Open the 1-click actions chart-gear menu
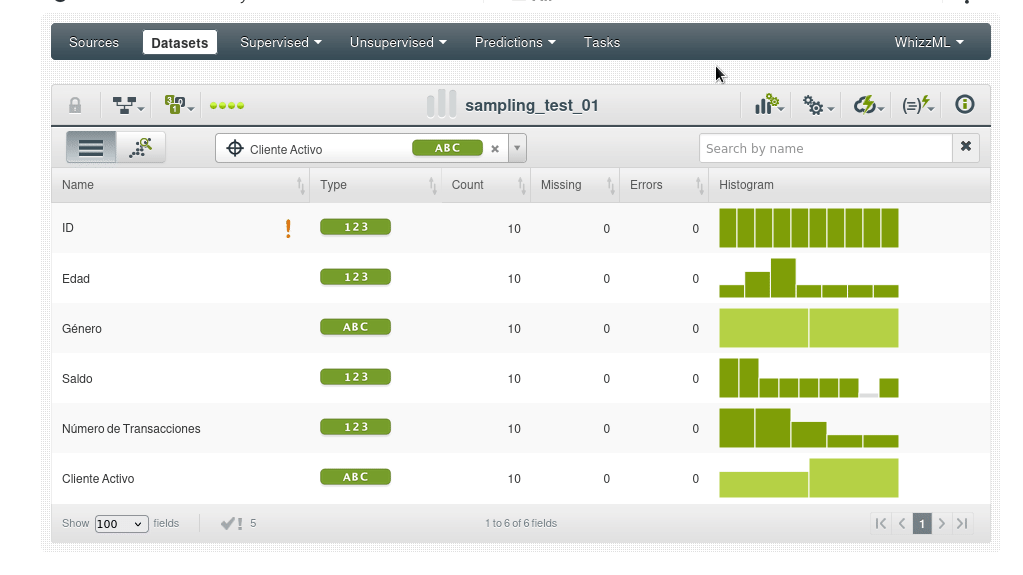1023x575 pixels. tap(768, 105)
